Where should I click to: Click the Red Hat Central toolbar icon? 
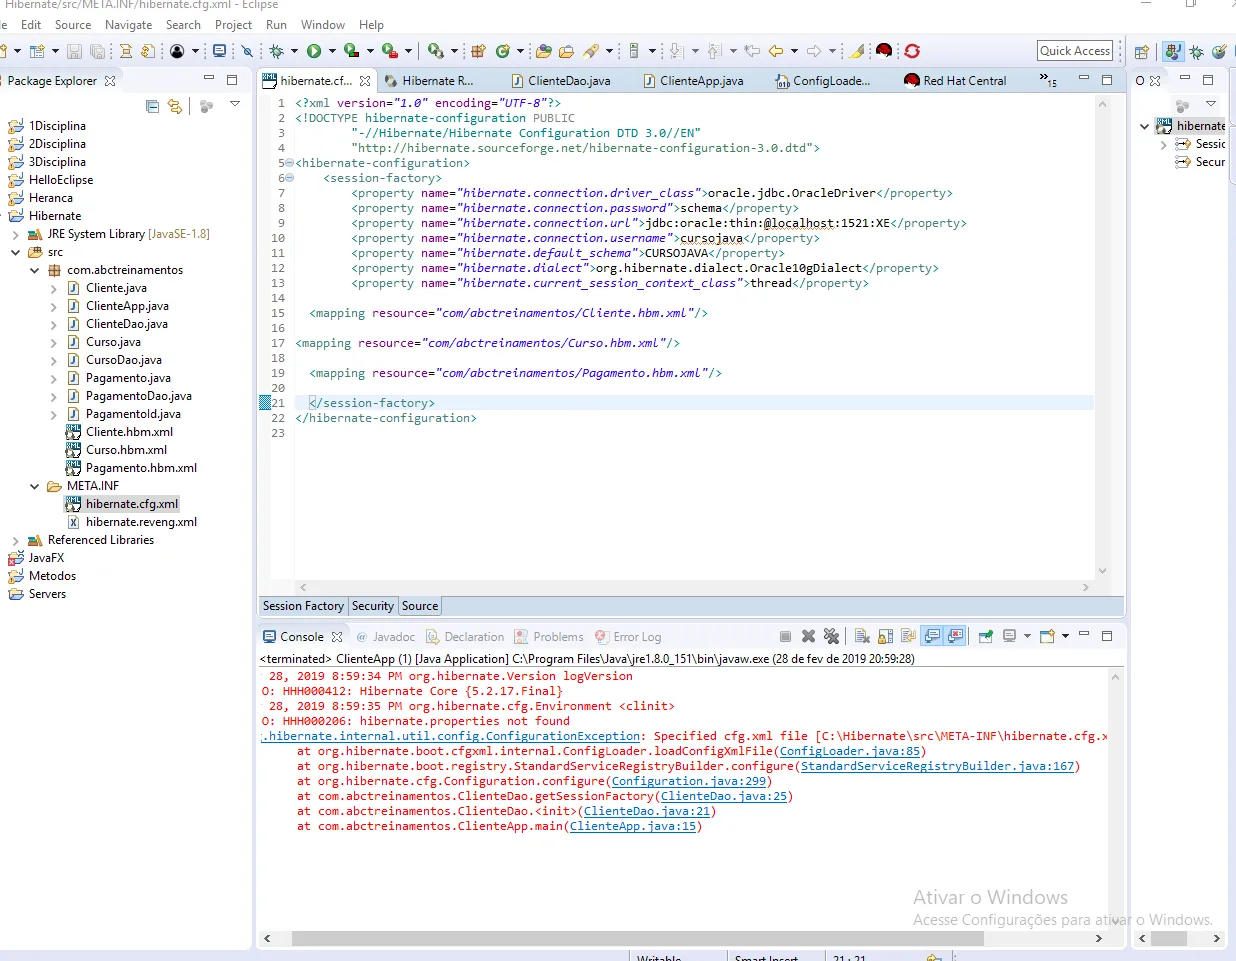(884, 51)
